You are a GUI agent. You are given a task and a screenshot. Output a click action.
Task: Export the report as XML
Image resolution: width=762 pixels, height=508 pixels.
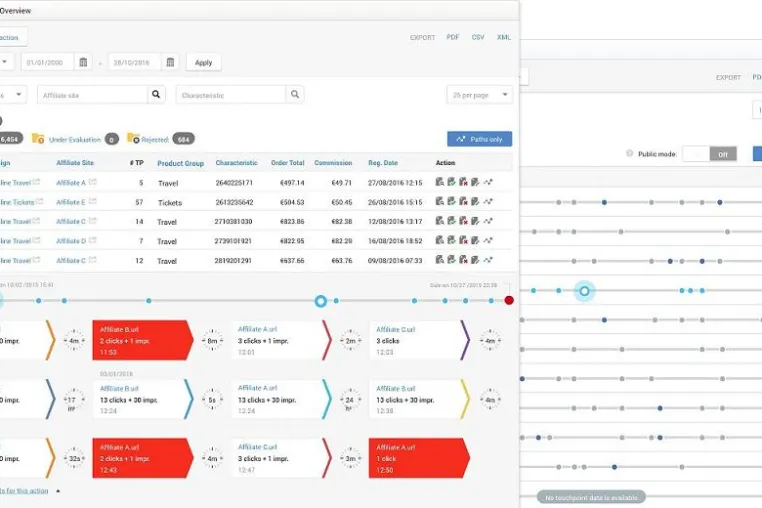click(x=504, y=37)
